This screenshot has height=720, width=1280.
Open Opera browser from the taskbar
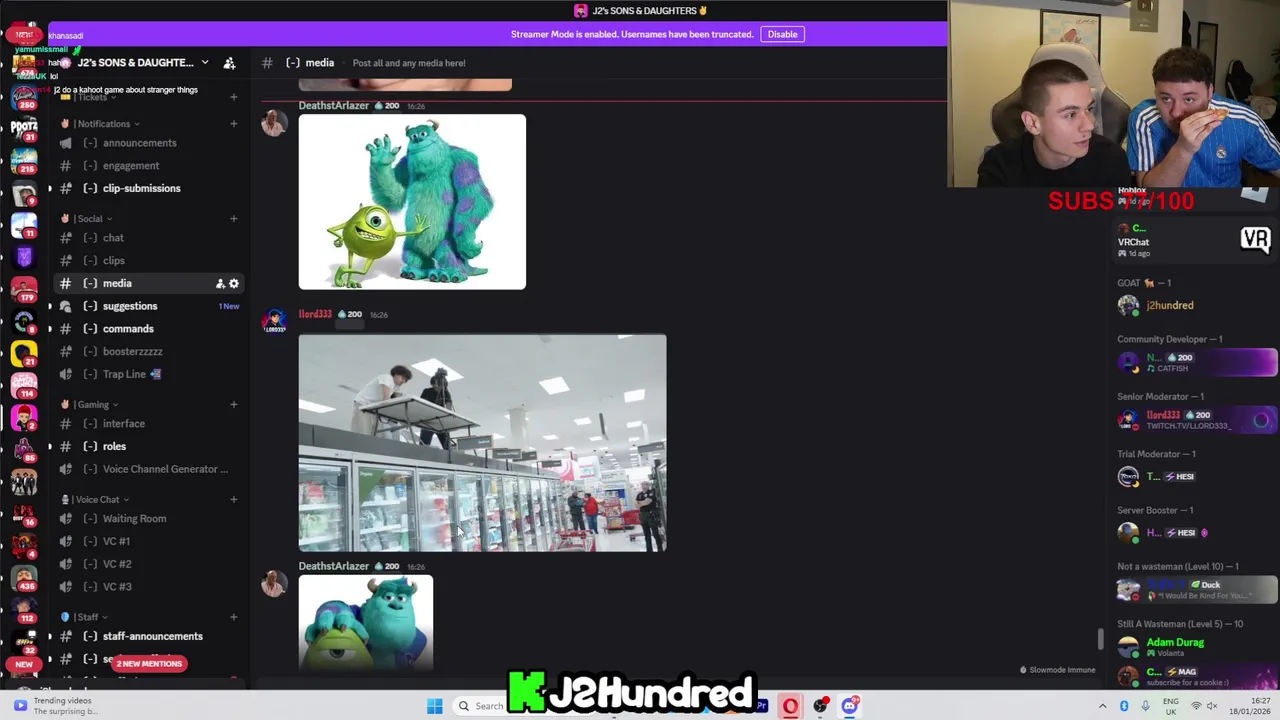tap(790, 706)
